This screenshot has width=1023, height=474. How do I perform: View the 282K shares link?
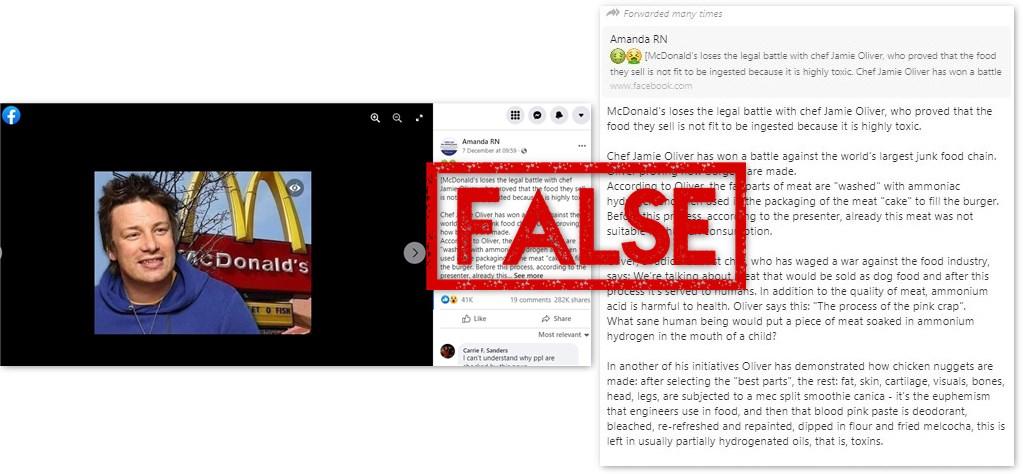coord(572,300)
